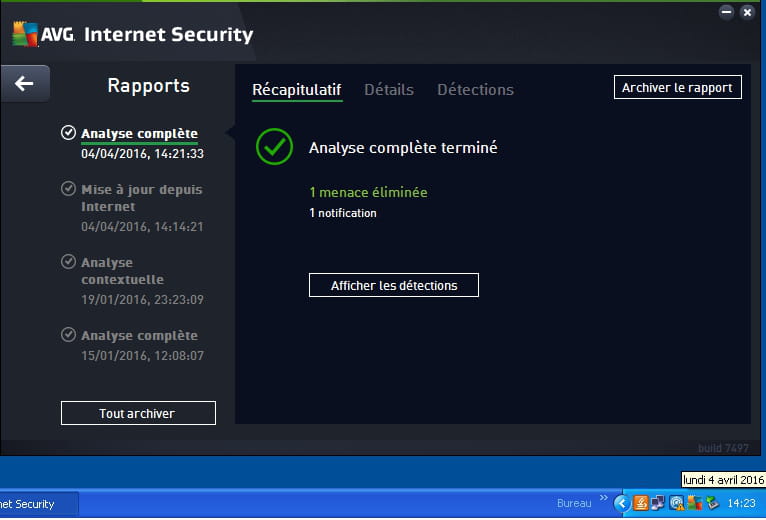Open the network computers tray icon

(x=658, y=503)
